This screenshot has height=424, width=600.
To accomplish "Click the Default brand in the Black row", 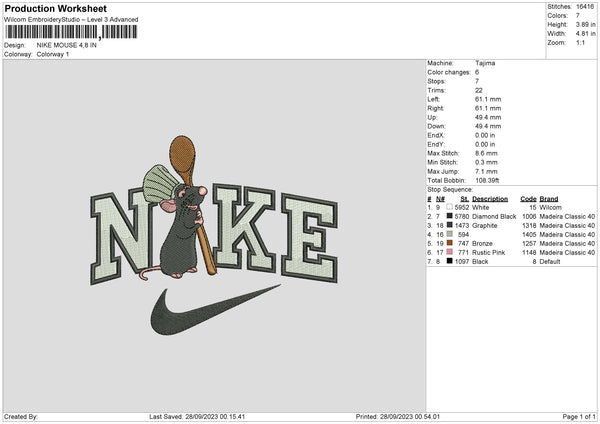I will (550, 262).
